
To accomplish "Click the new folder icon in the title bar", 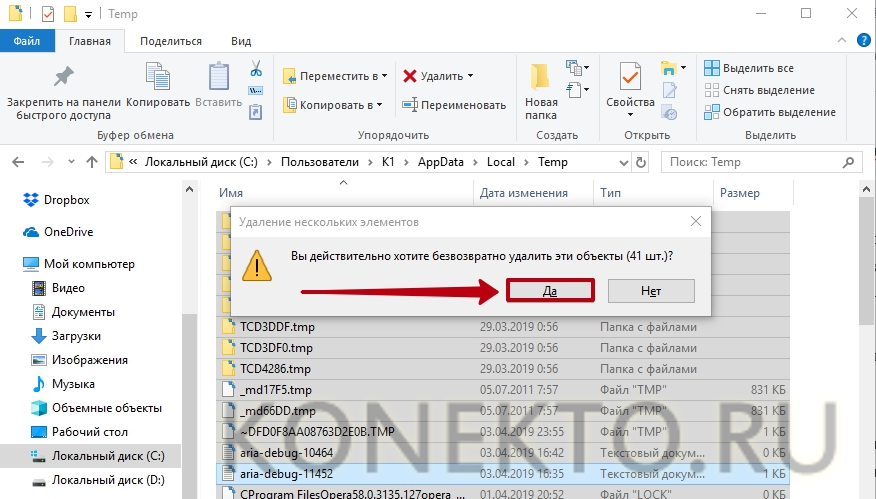I will click(x=70, y=13).
